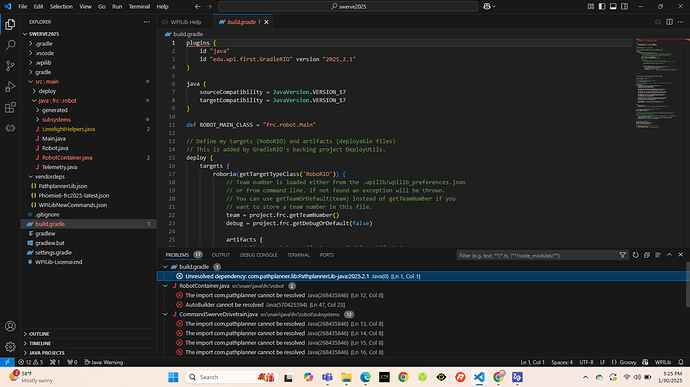Image resolution: width=690 pixels, height=387 pixels.
Task: Open the Extensions view
Action: pos(10,107)
